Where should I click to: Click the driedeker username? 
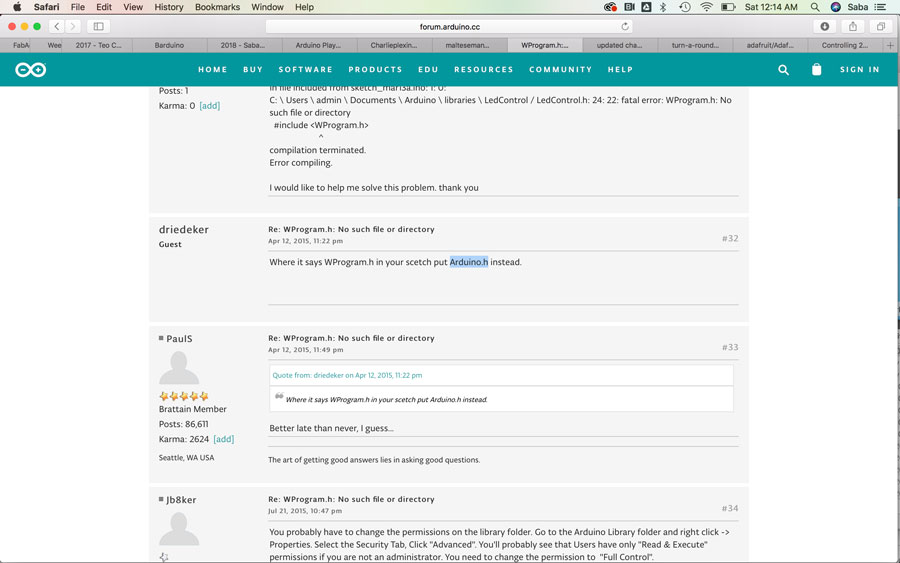coord(184,230)
